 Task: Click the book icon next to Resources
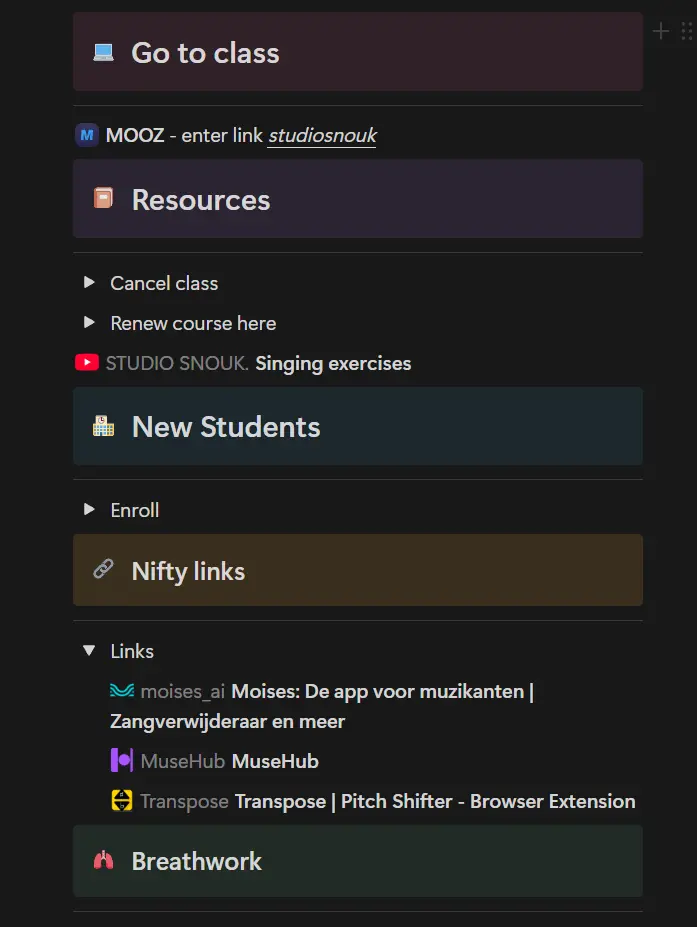tap(103, 199)
